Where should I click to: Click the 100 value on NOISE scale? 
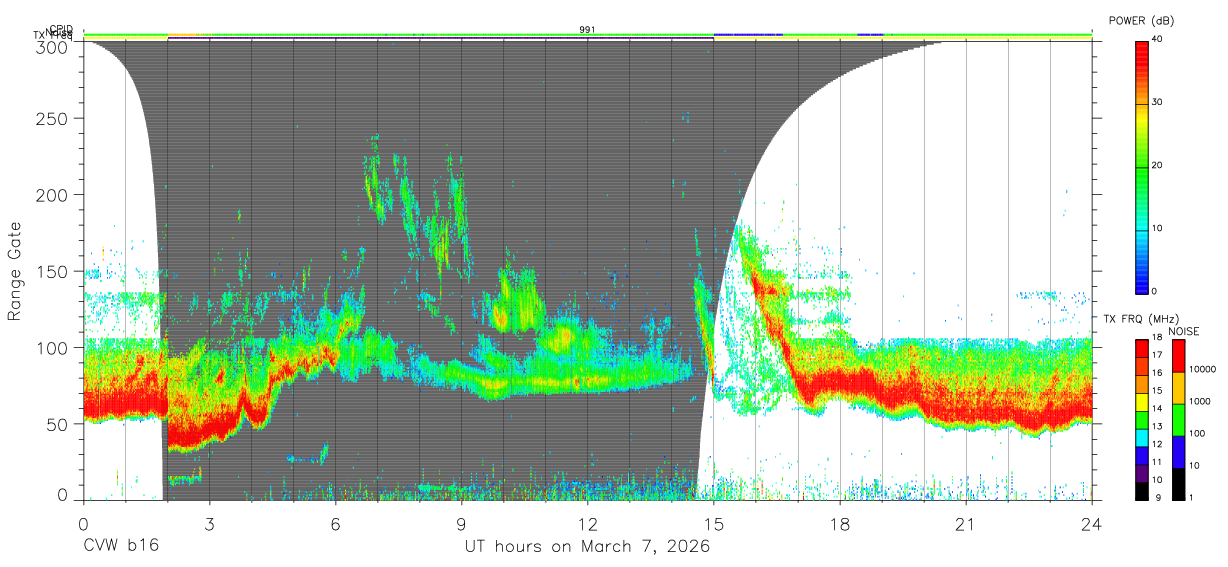[1197, 434]
